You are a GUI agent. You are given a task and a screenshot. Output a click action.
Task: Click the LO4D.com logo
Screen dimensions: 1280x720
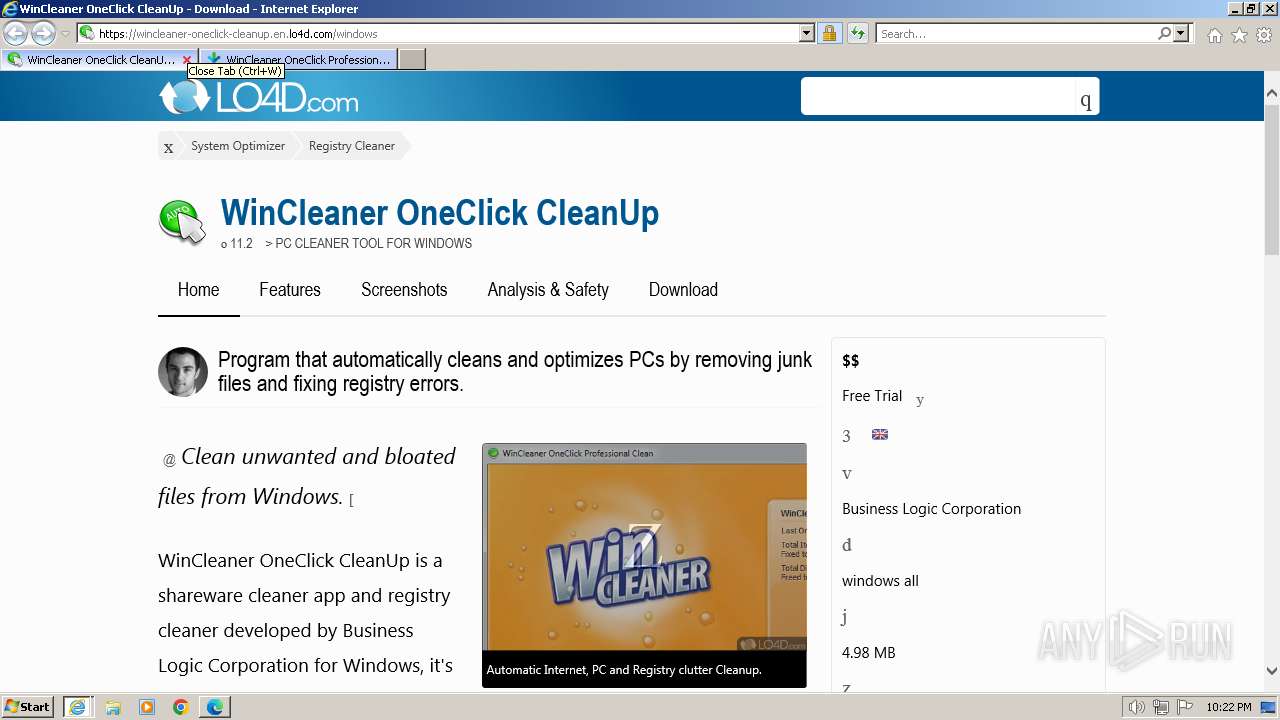259,97
